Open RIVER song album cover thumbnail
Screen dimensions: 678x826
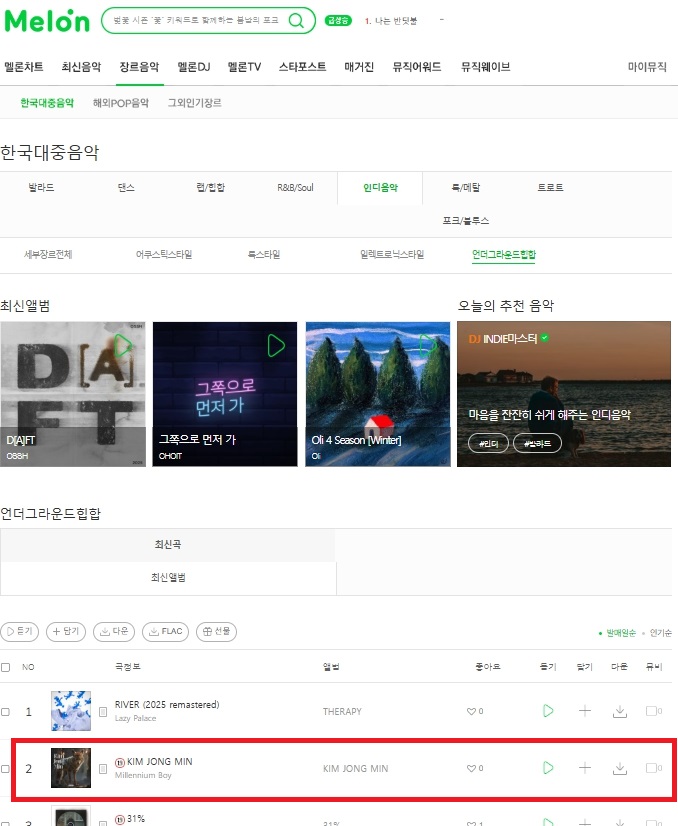[71, 711]
